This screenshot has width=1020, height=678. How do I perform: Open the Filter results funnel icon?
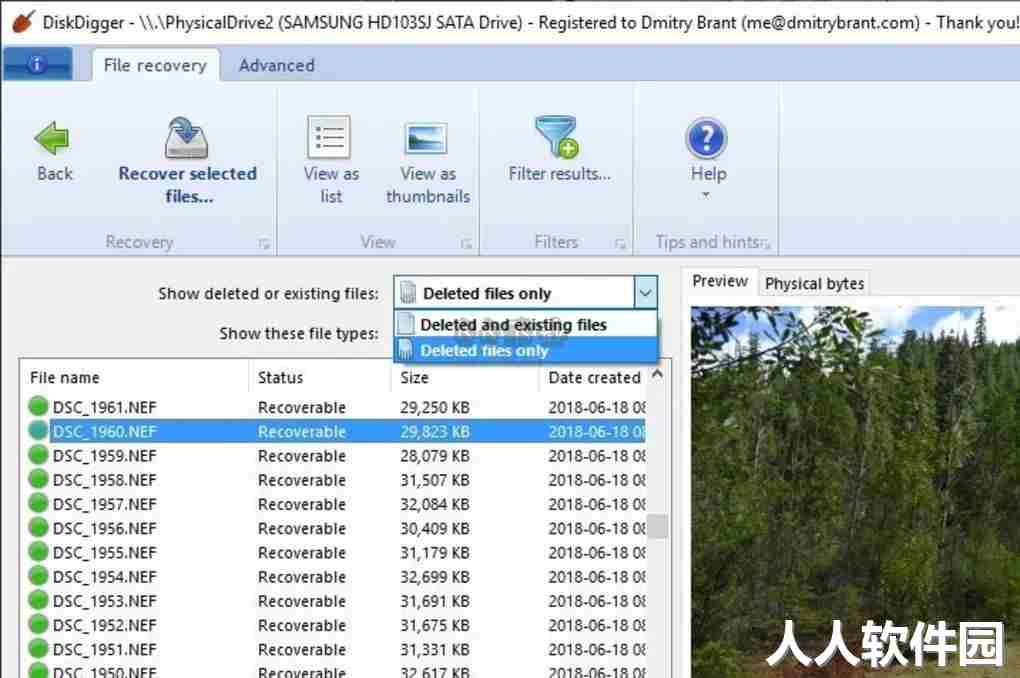pos(557,137)
